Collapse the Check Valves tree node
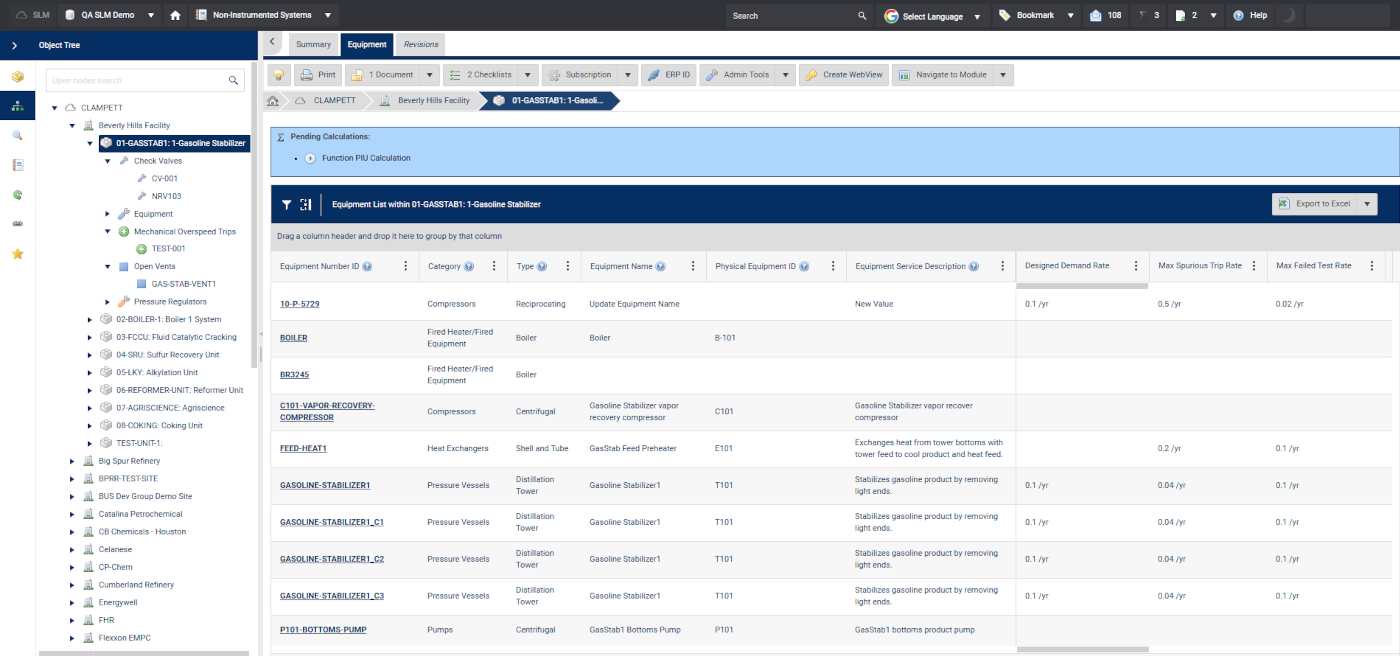1400x656 pixels. point(108,161)
